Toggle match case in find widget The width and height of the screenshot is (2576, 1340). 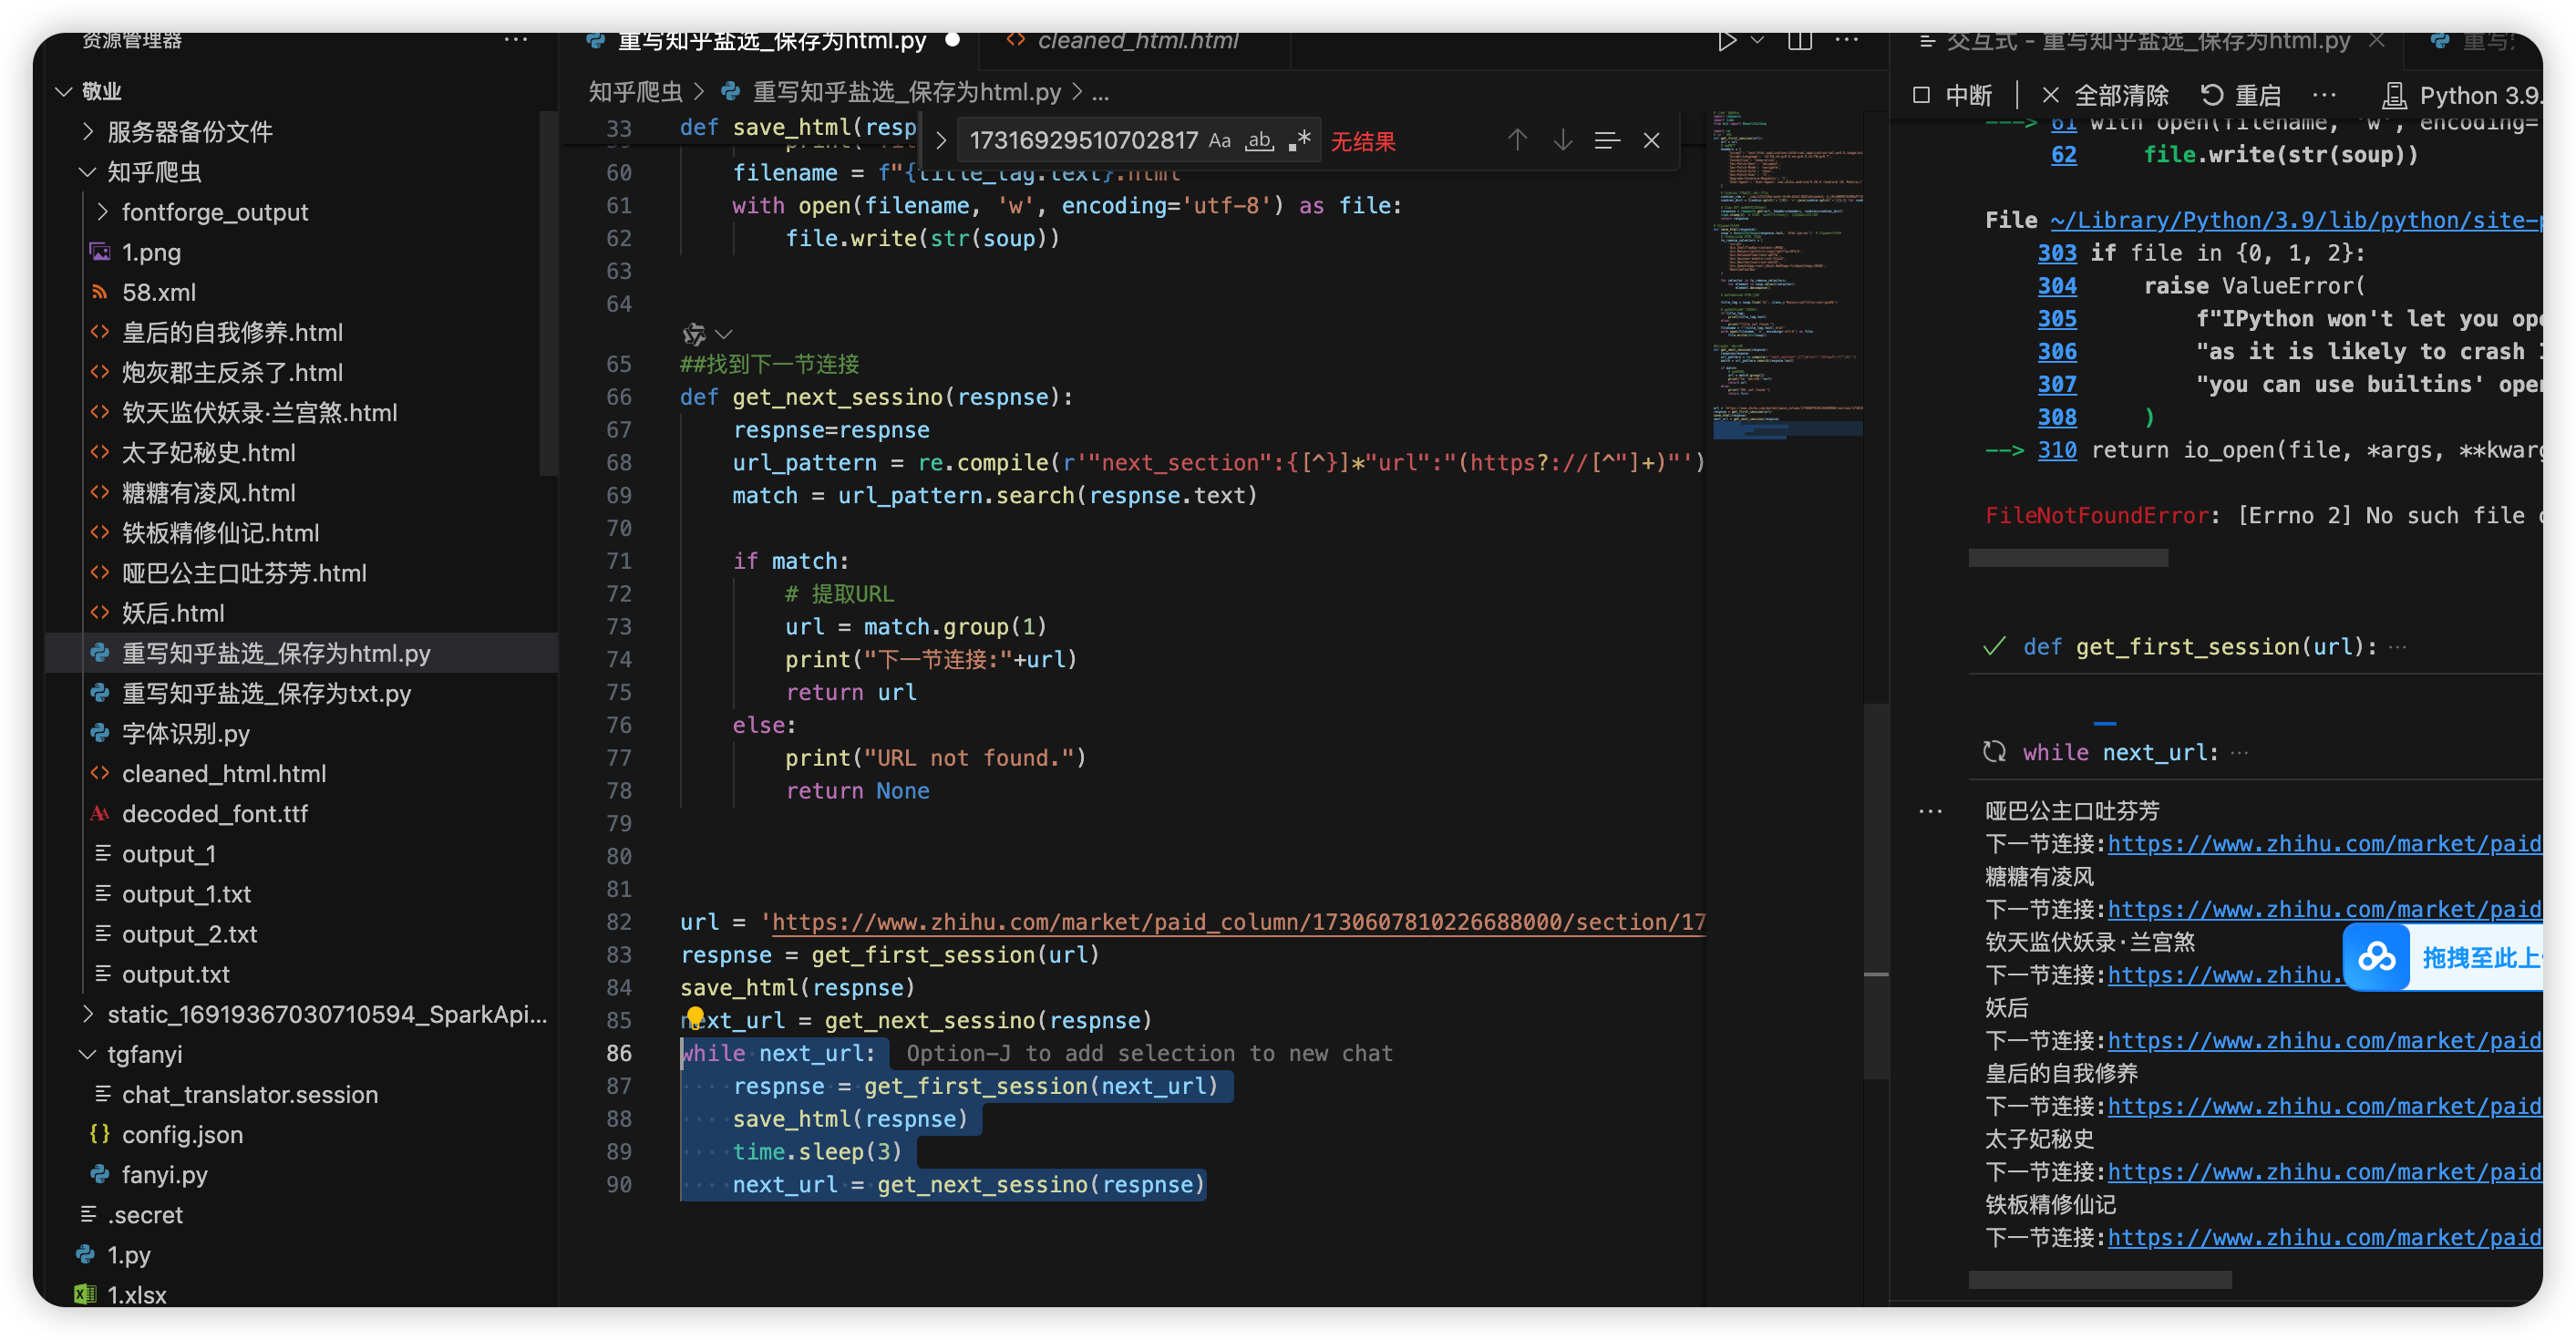click(1219, 141)
